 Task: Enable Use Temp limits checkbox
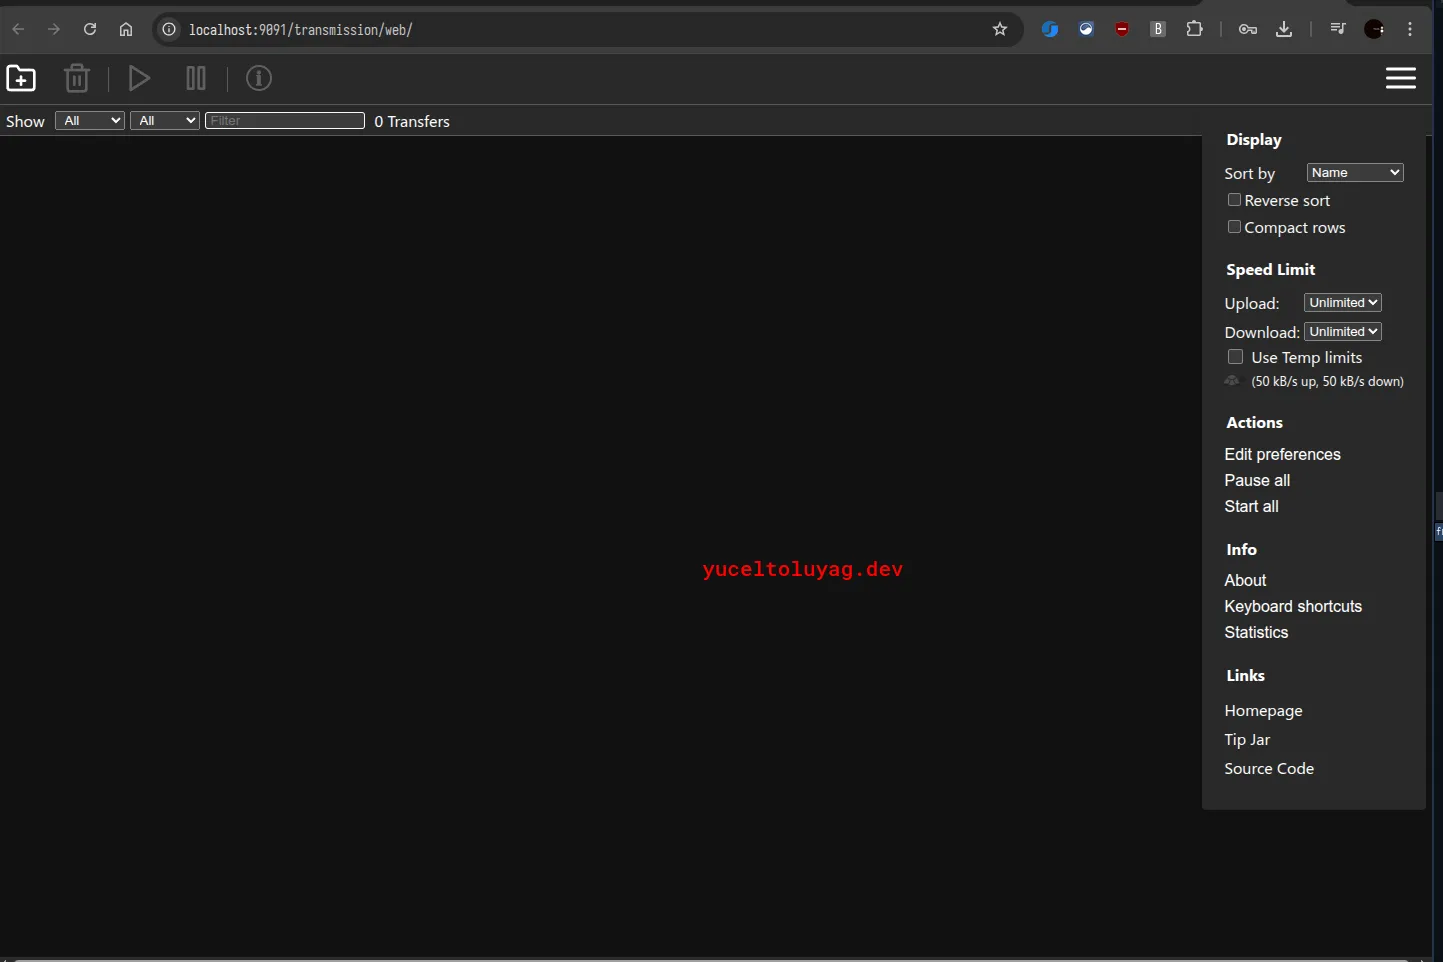1235,357
